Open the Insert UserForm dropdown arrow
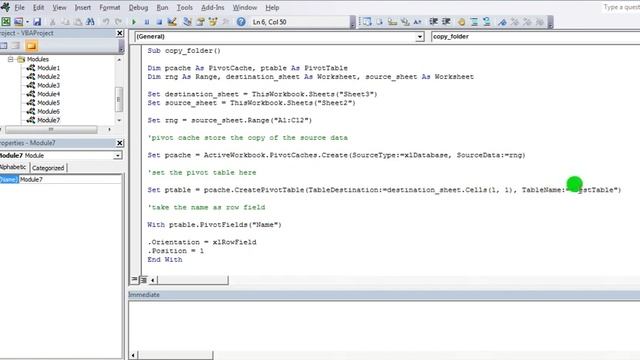 point(27,22)
